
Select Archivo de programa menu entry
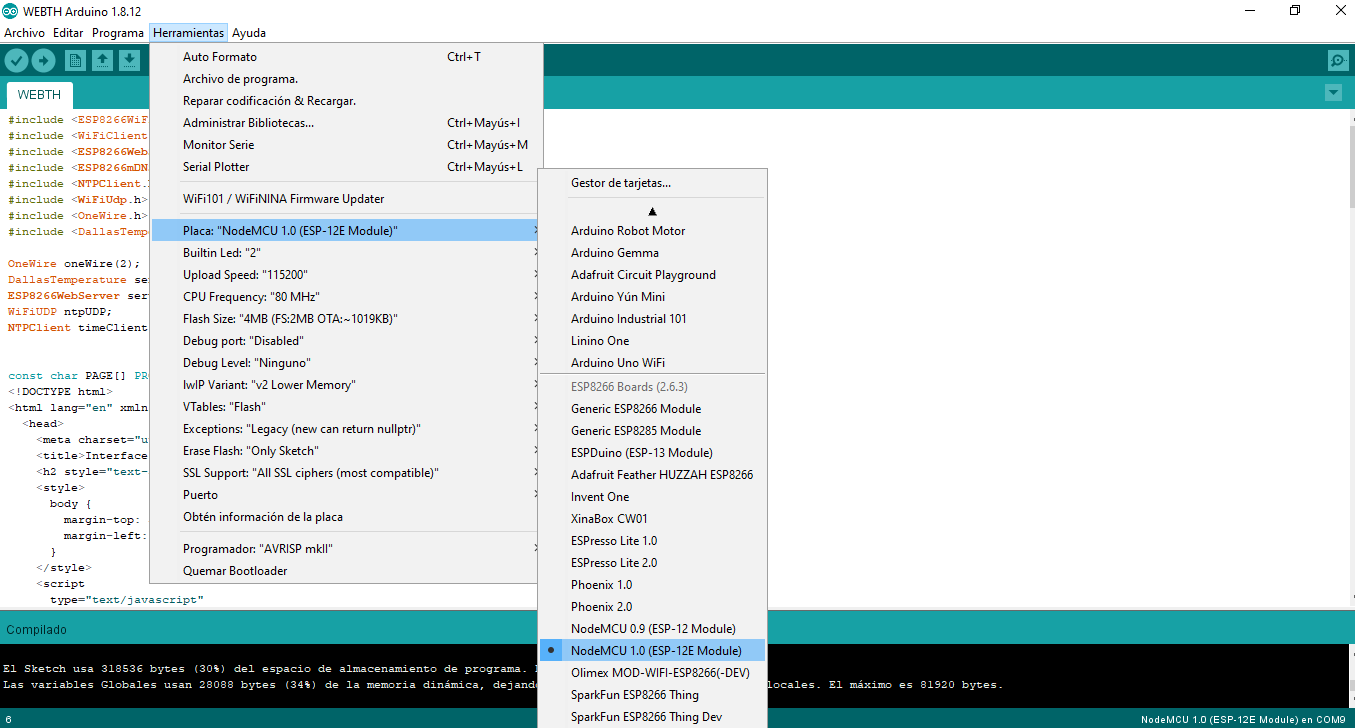346,79
